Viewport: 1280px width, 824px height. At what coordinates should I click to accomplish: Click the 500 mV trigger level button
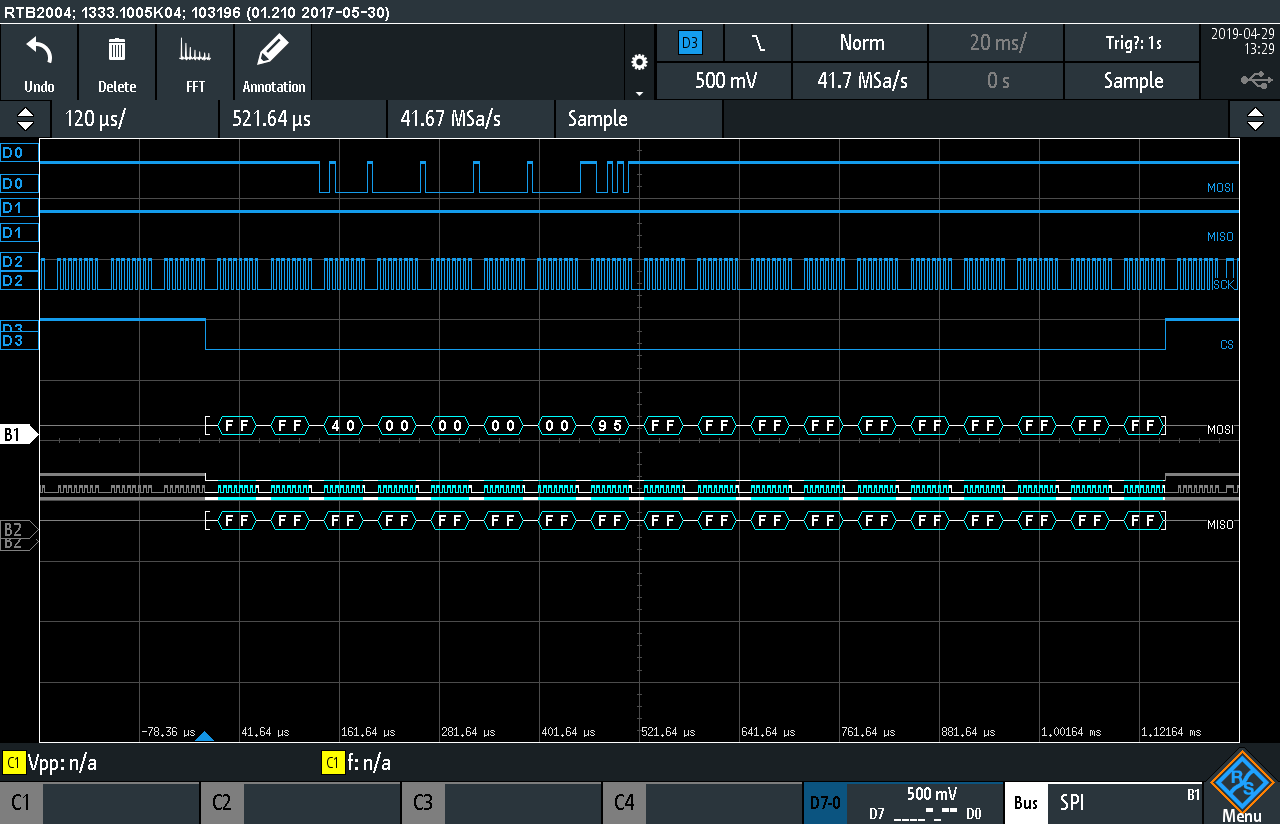(724, 81)
